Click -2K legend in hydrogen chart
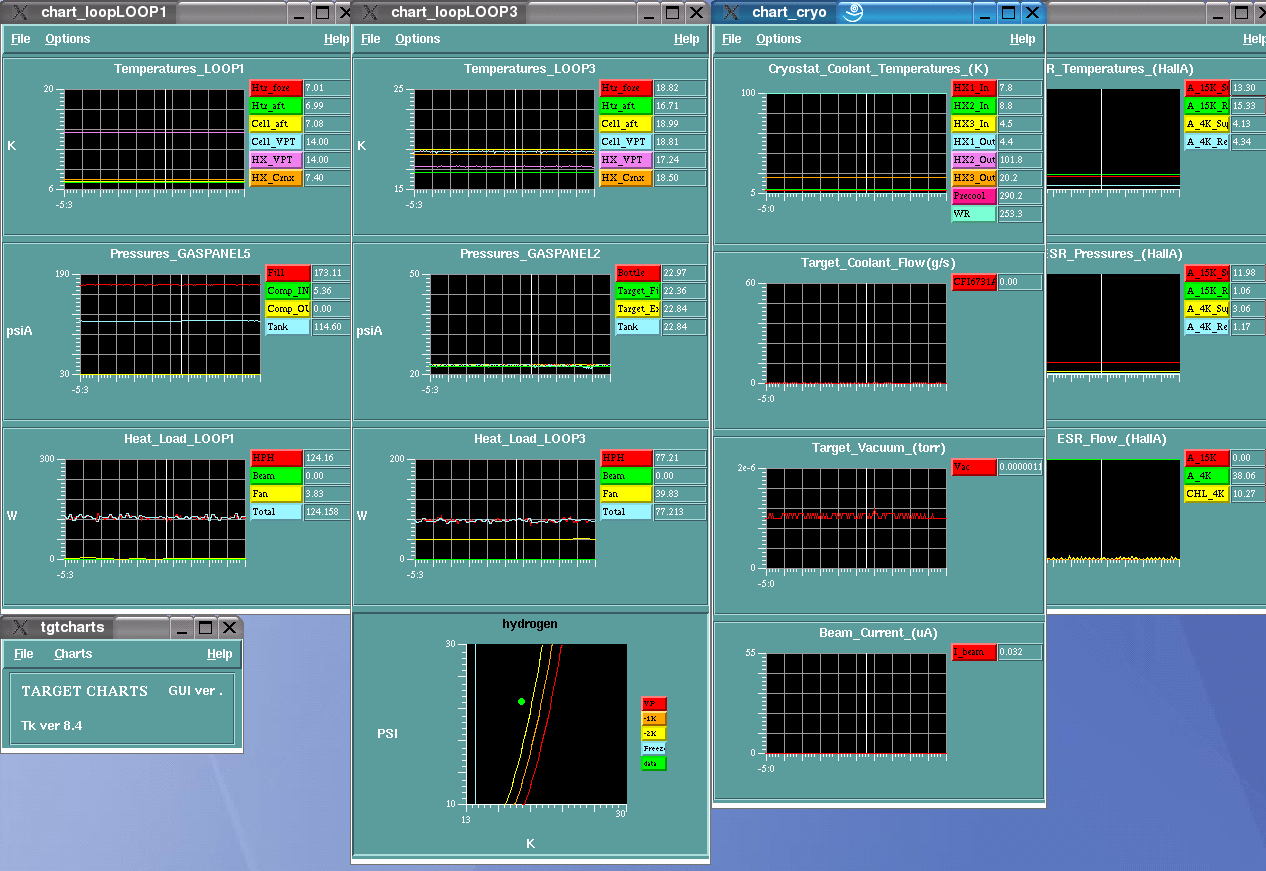The height and width of the screenshot is (871, 1266). [654, 733]
